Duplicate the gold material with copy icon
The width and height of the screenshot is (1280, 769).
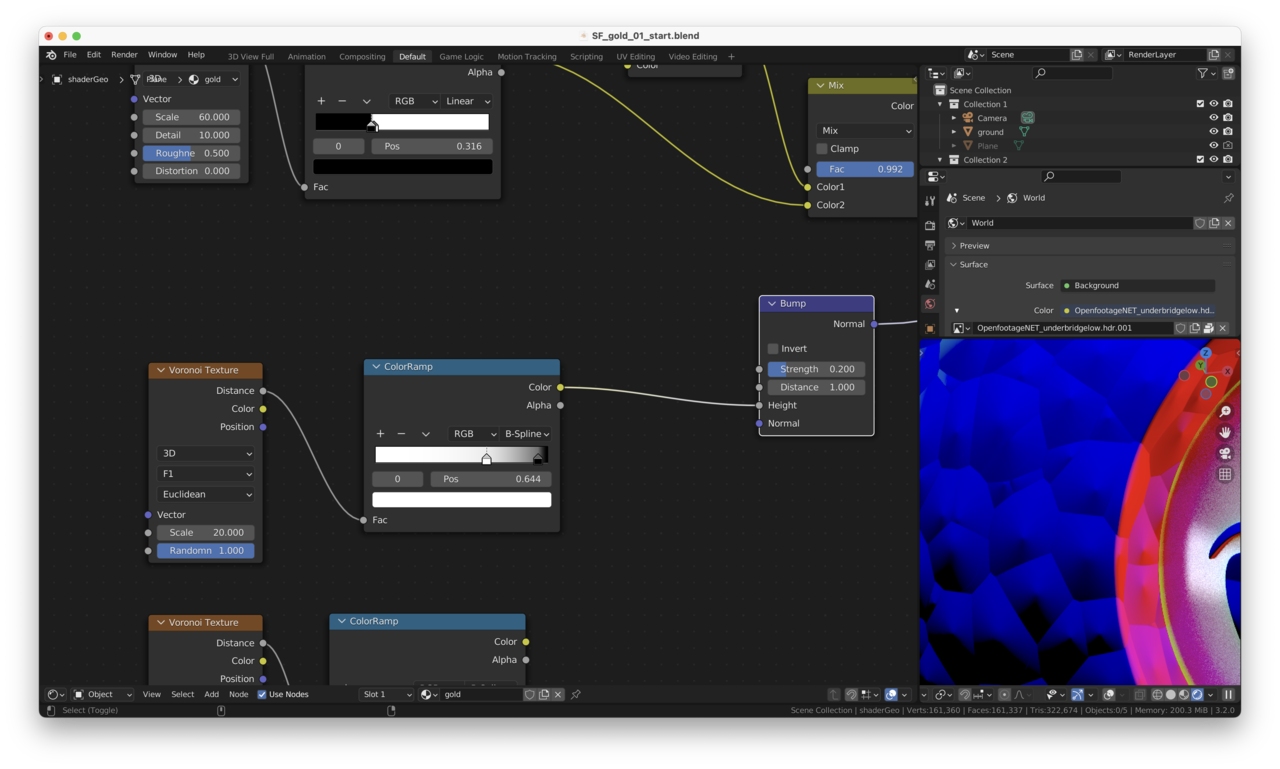pos(544,694)
